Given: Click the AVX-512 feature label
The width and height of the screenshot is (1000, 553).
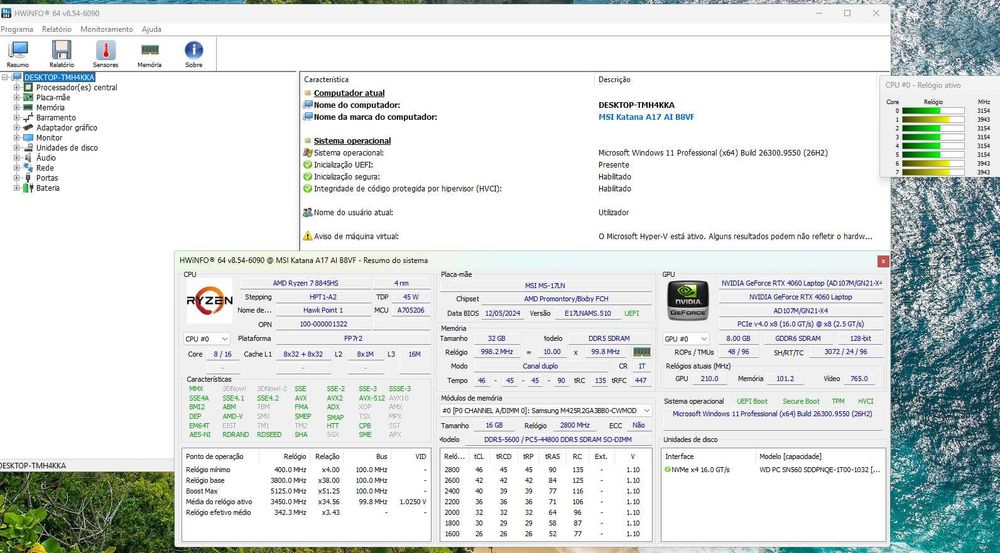Looking at the screenshot, I should click(372, 398).
